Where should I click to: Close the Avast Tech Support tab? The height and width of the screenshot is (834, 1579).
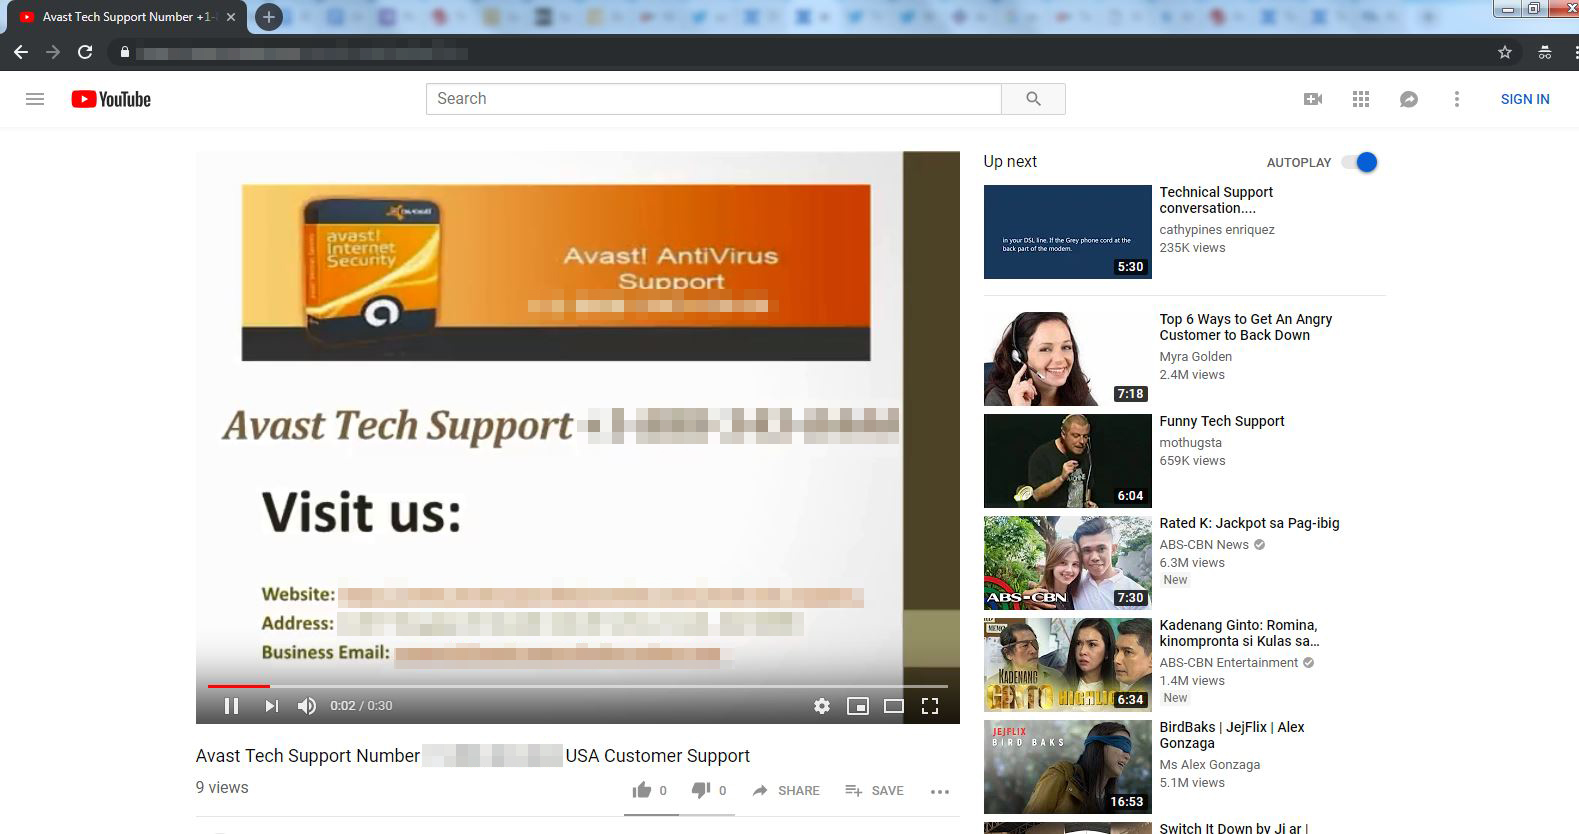[231, 17]
